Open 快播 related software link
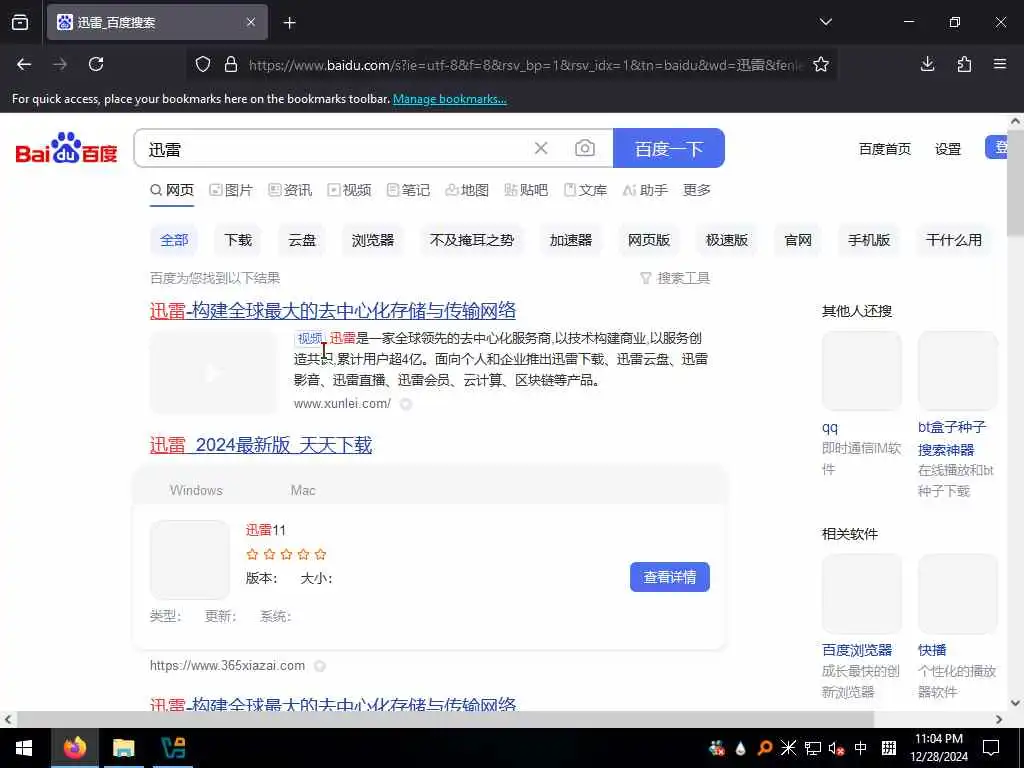 click(x=932, y=650)
